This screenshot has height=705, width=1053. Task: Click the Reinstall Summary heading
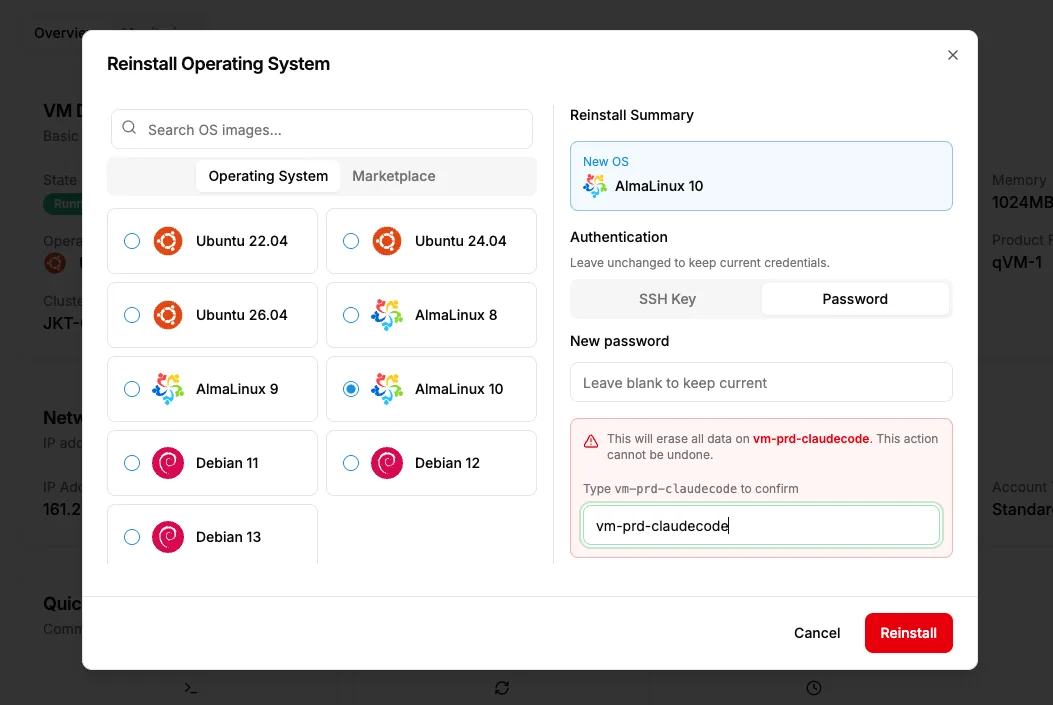631,115
